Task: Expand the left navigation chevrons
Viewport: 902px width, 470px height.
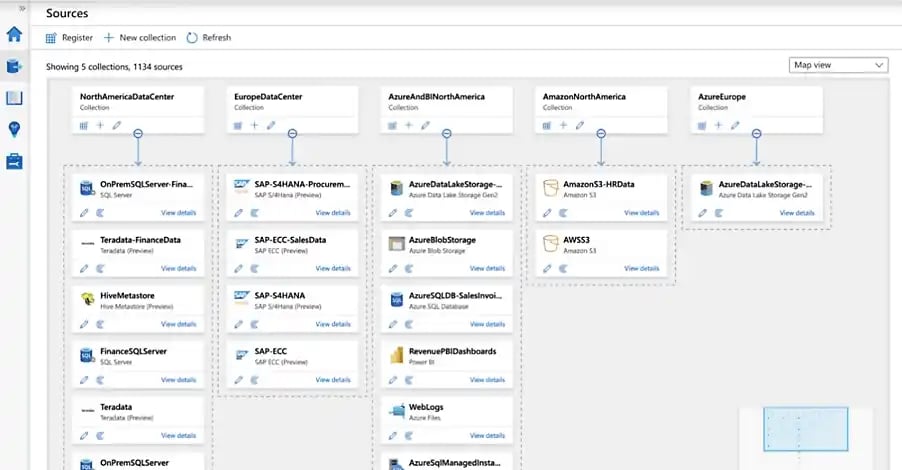Action: 22,8
